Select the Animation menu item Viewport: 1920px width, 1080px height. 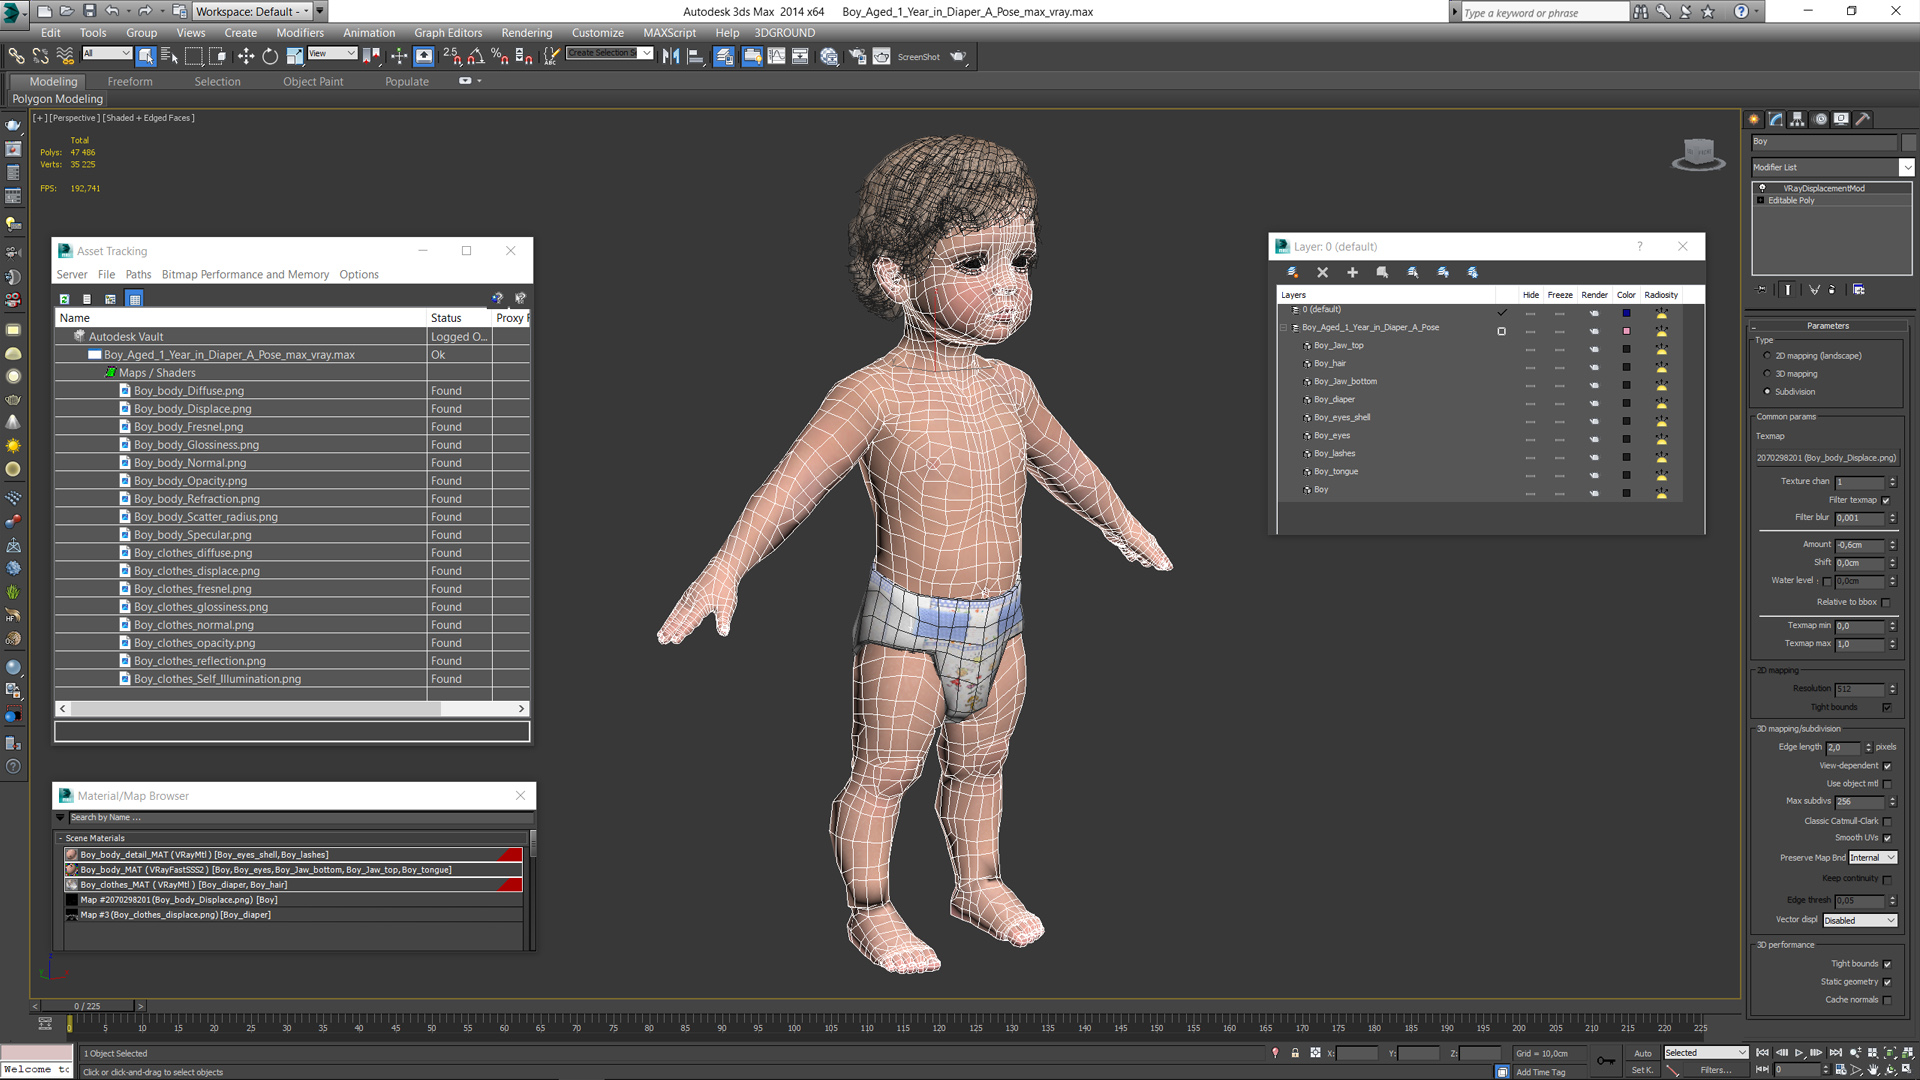tap(368, 32)
